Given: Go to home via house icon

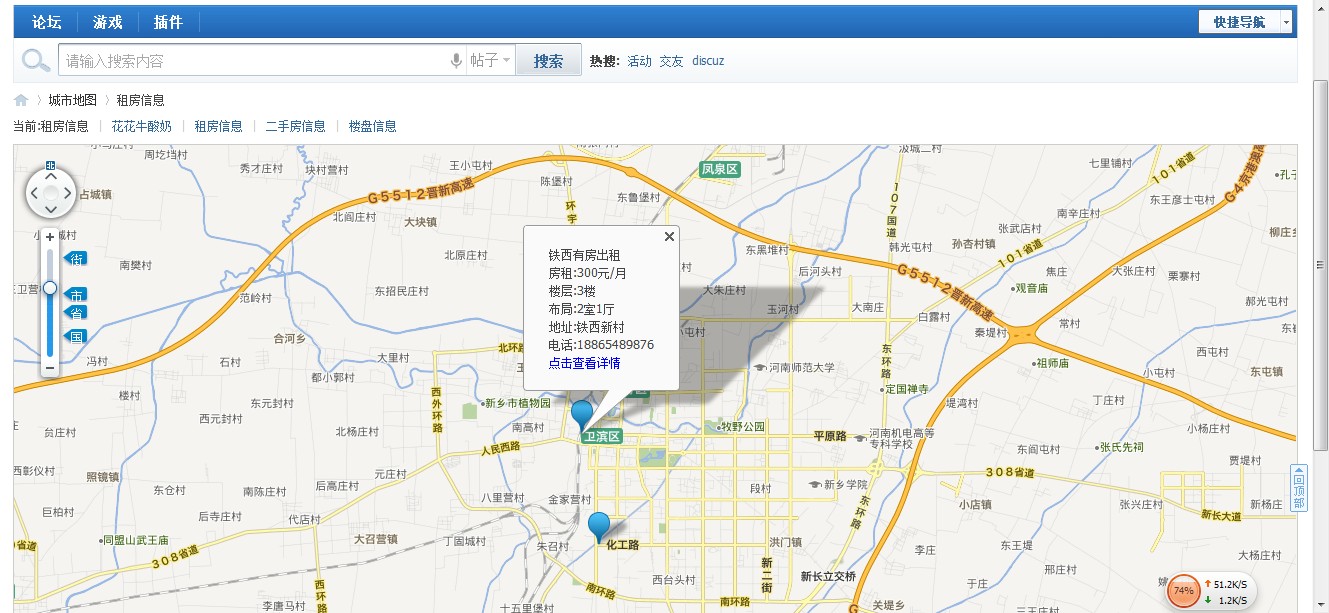Looking at the screenshot, I should [x=21, y=100].
